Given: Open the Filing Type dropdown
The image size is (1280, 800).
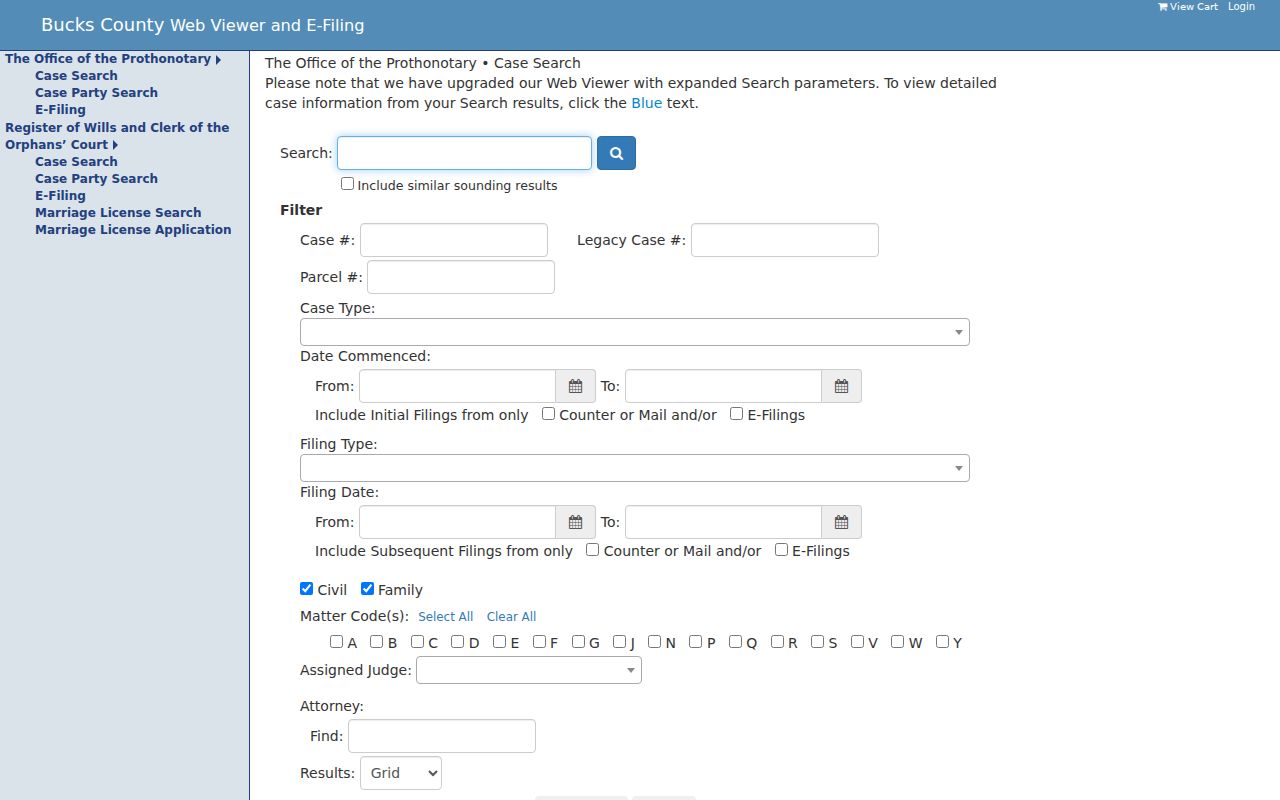Looking at the screenshot, I should click(635, 468).
